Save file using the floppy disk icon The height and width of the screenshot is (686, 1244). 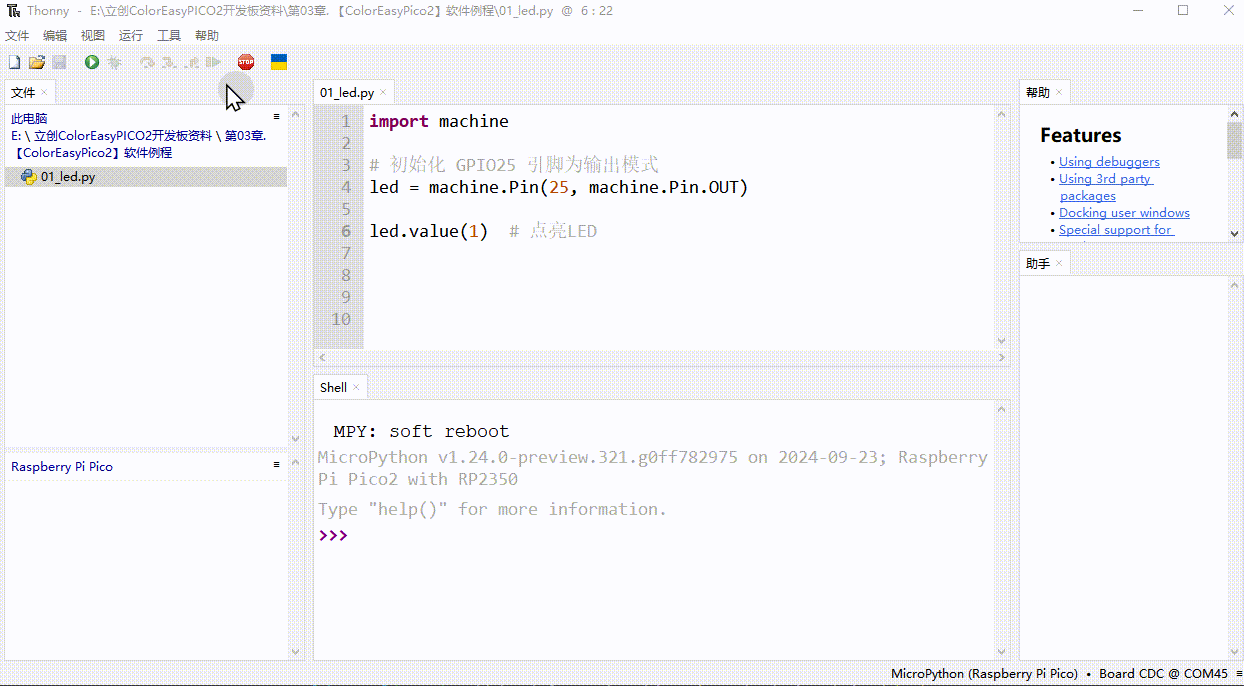59,62
